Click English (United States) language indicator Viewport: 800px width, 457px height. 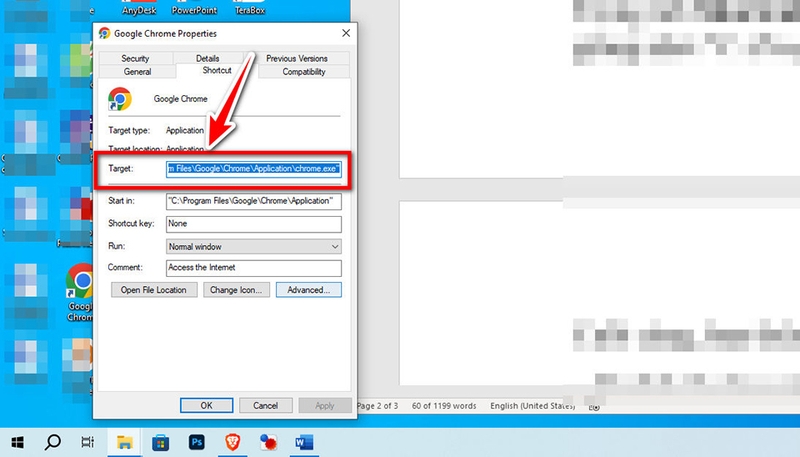point(533,406)
